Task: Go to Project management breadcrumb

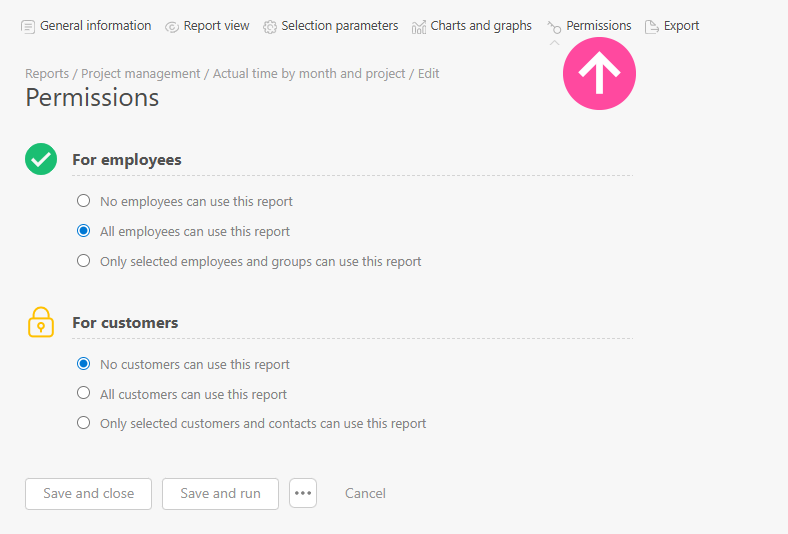Action: point(141,74)
